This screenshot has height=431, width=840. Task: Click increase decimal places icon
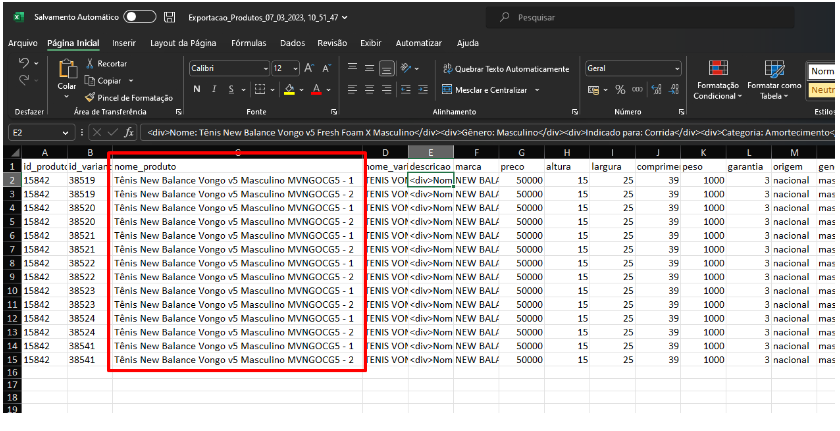tap(656, 90)
